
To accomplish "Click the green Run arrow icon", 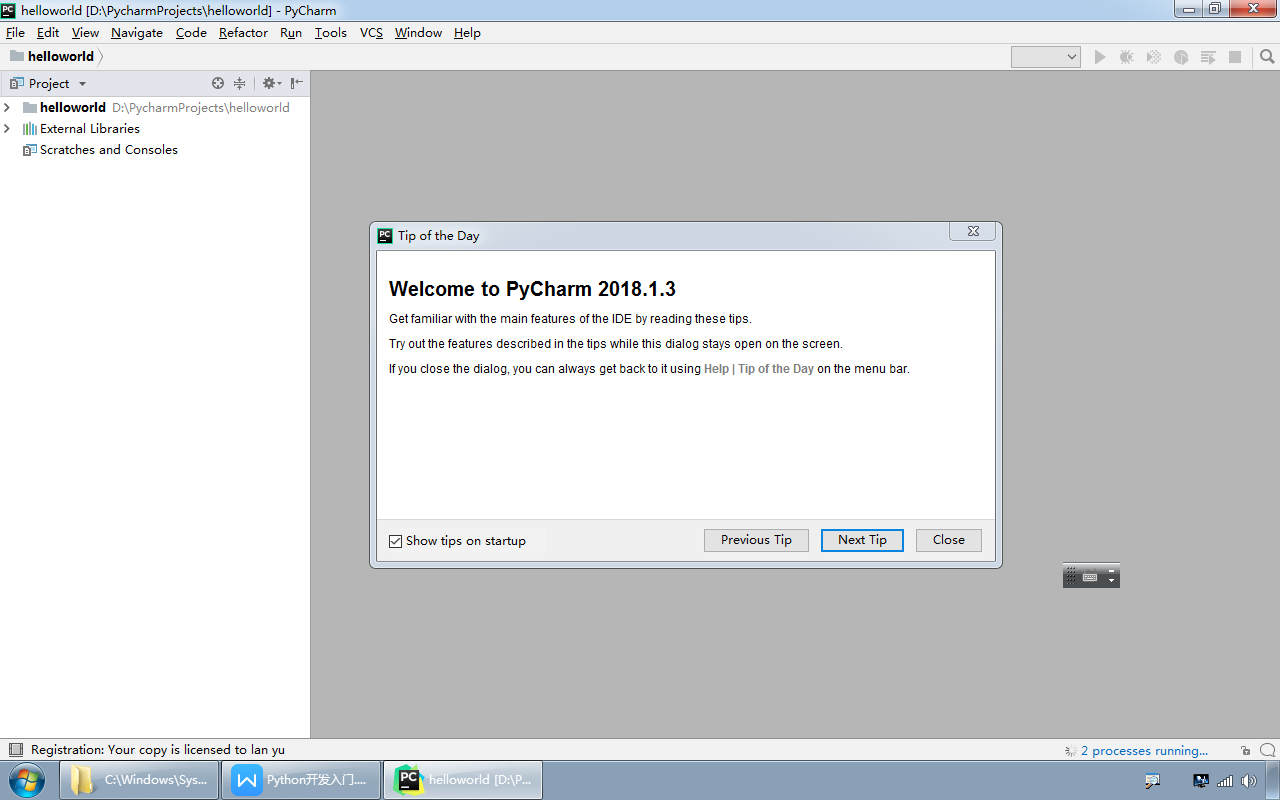I will [1100, 57].
